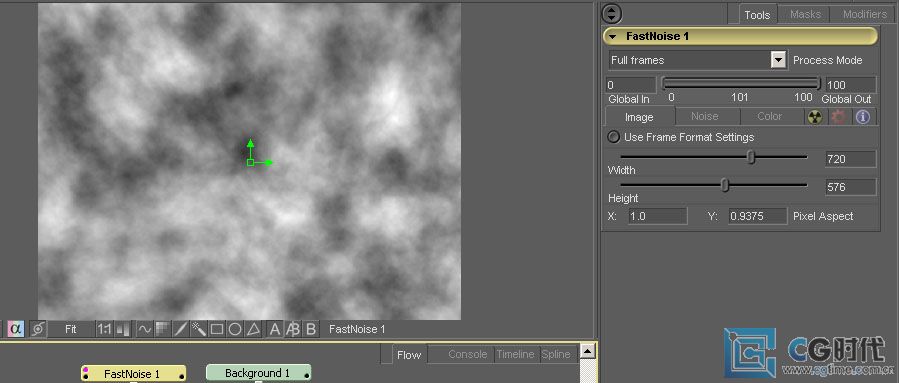
Task: Click the Width value field 720
Action: (850, 159)
